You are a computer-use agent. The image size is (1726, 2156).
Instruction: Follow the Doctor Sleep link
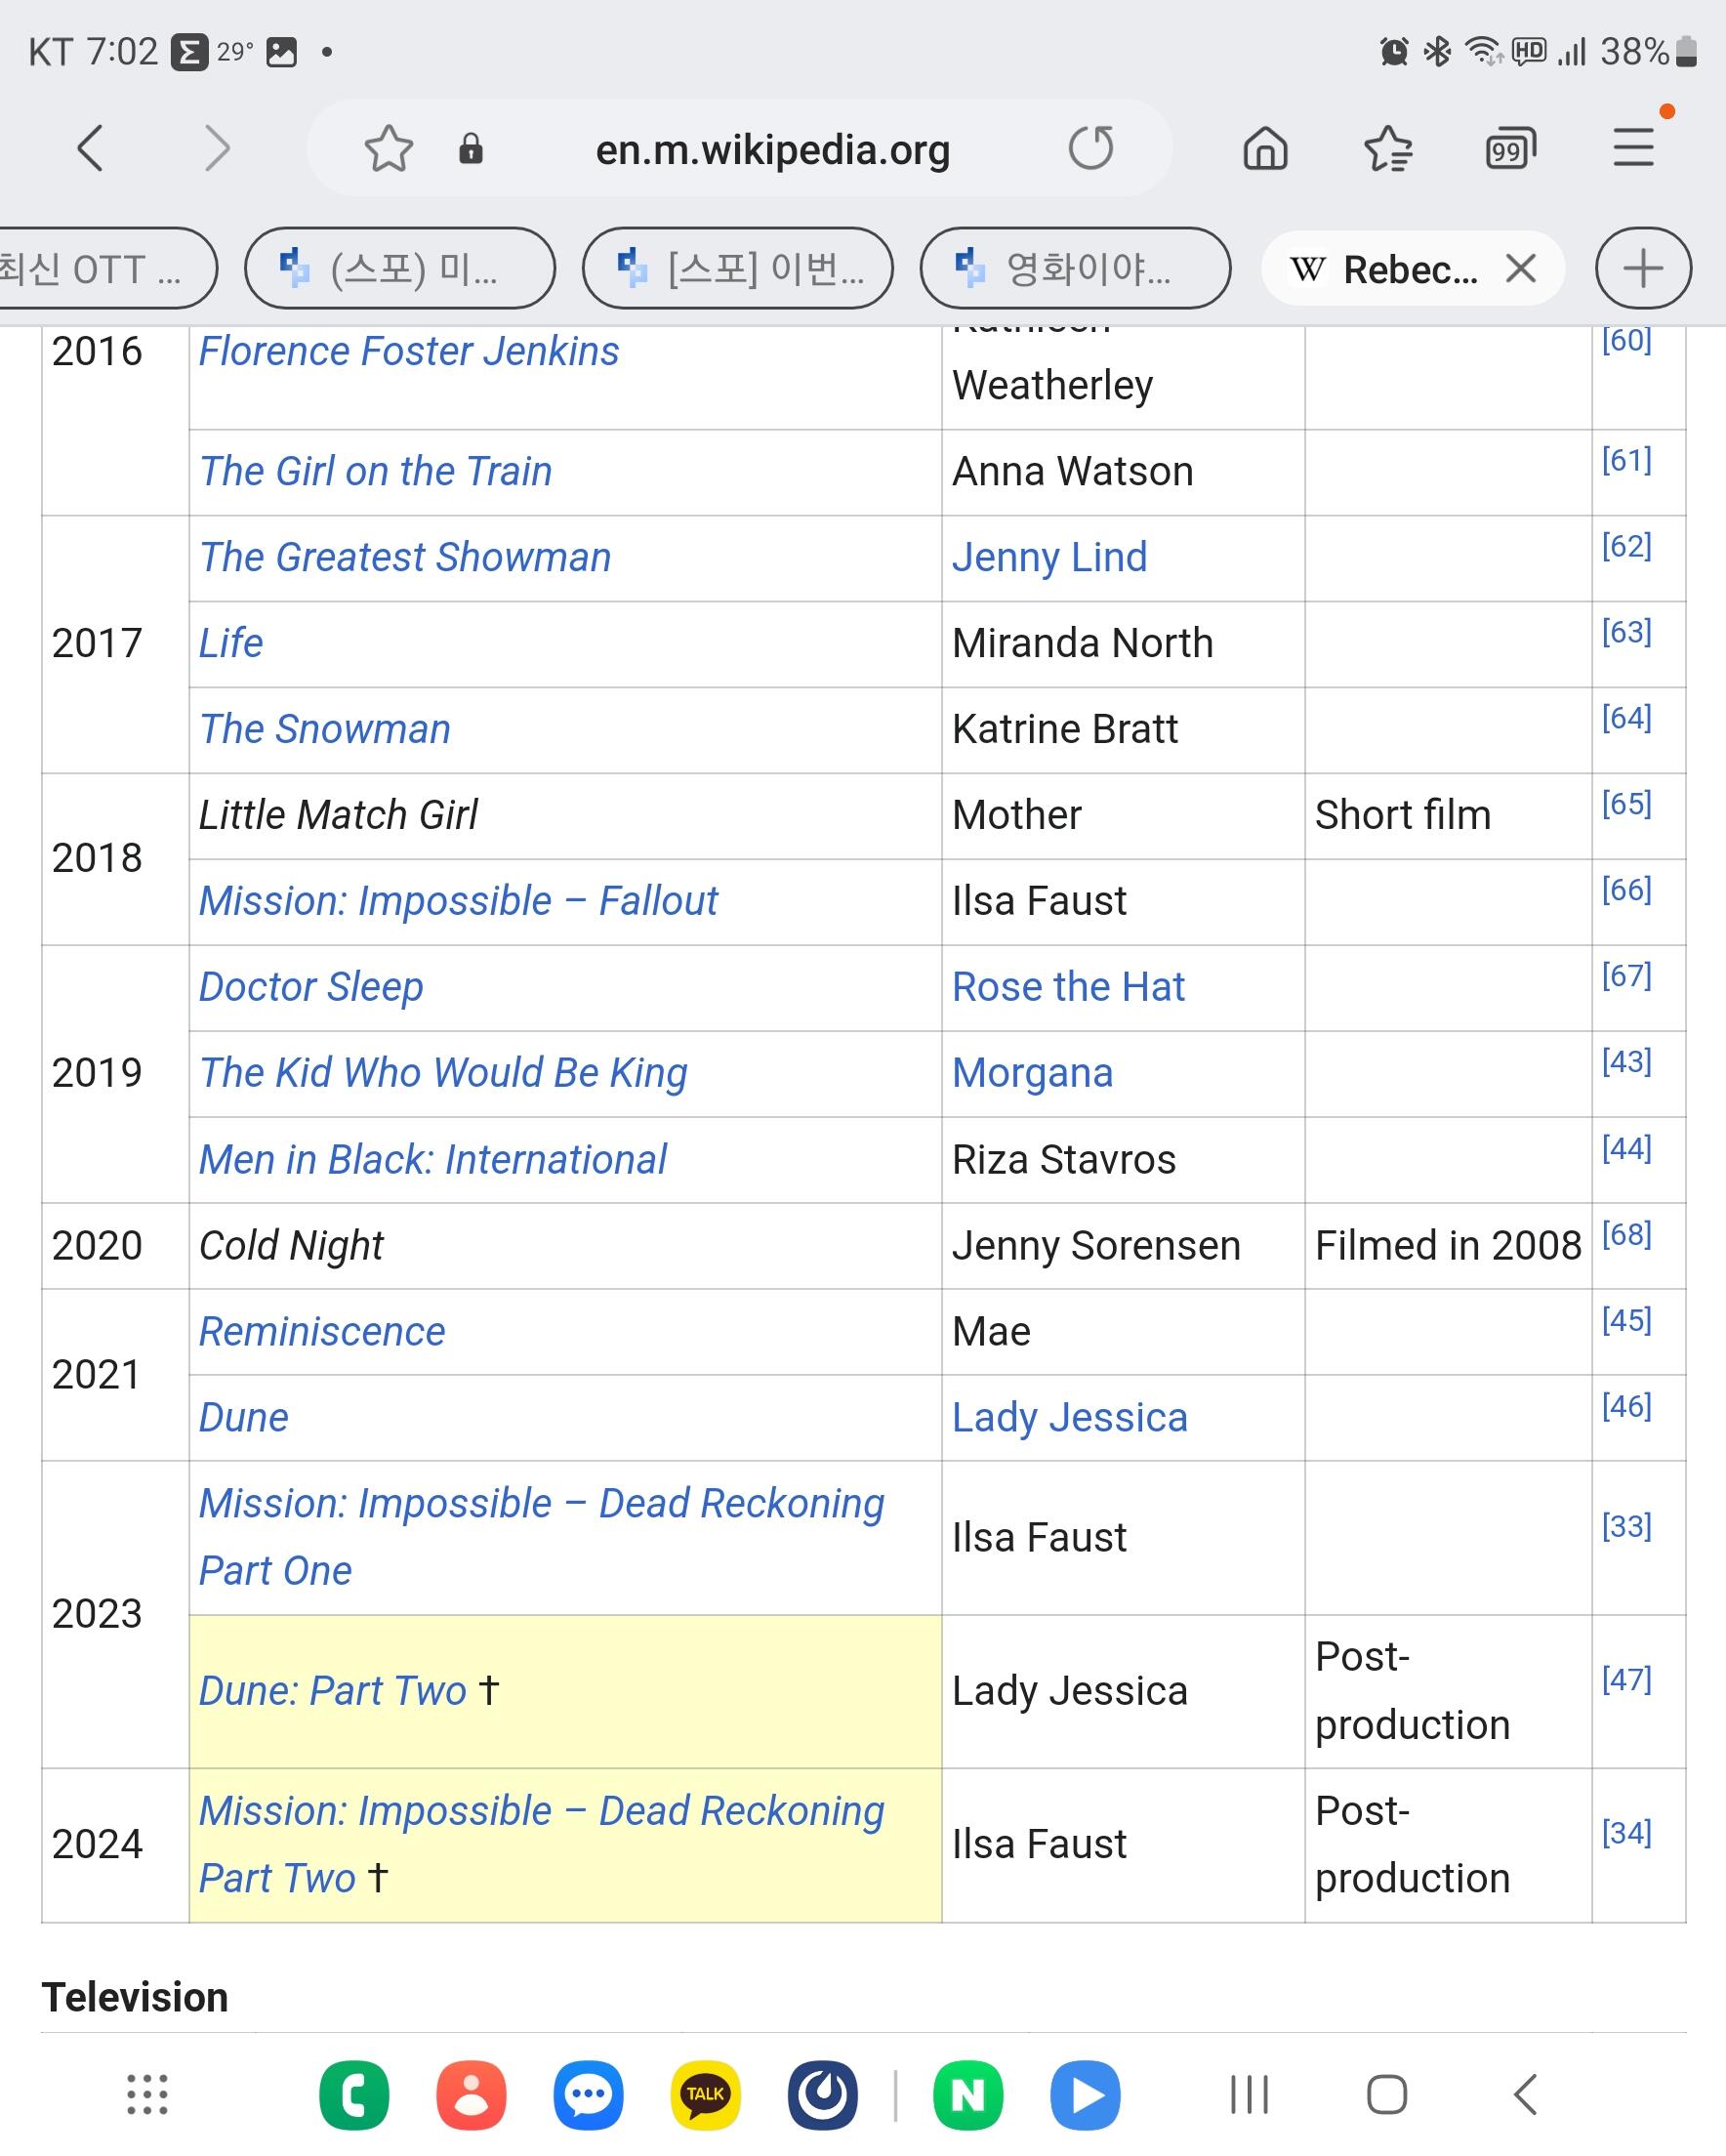pos(311,987)
